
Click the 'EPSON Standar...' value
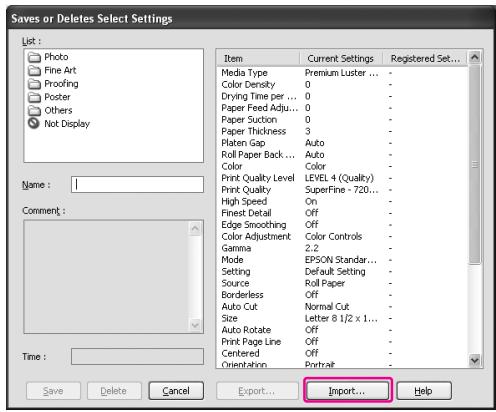341,260
